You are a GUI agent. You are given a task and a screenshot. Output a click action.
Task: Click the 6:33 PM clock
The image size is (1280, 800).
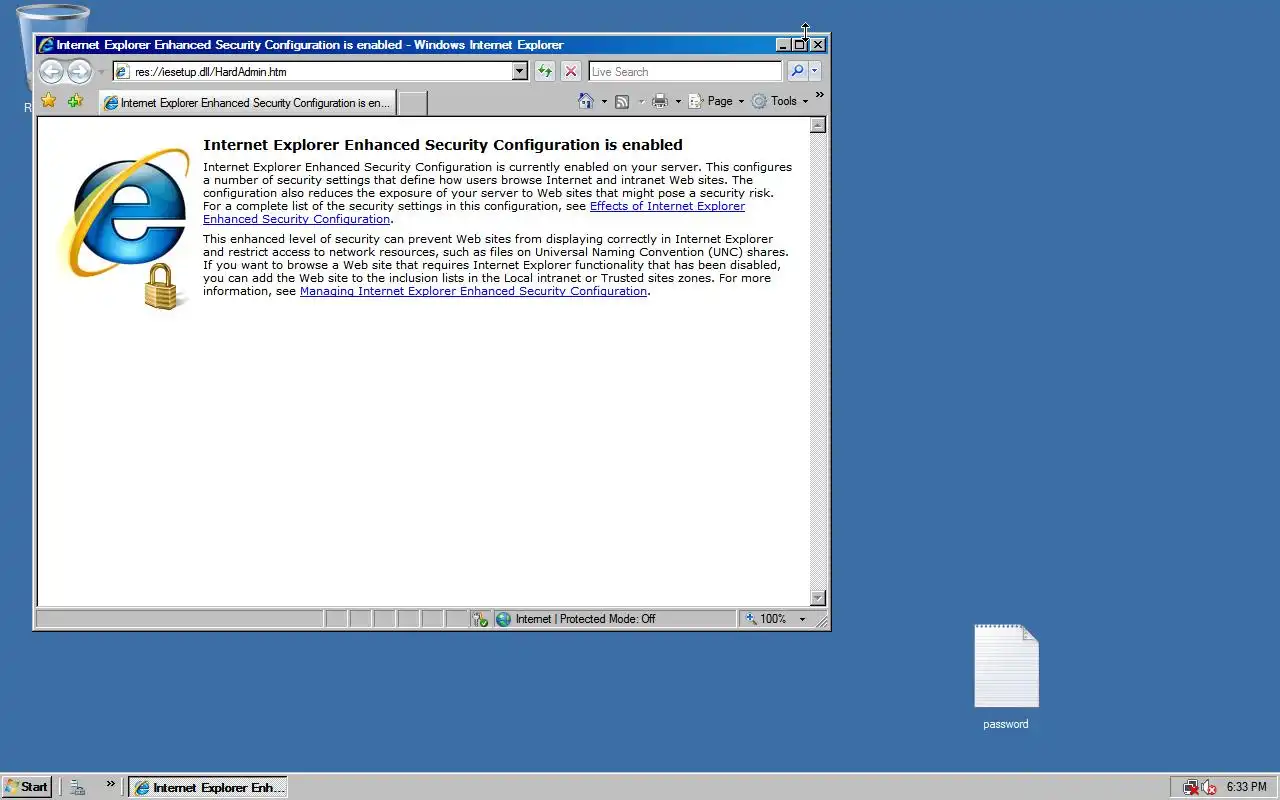pyautogui.click(x=1246, y=787)
